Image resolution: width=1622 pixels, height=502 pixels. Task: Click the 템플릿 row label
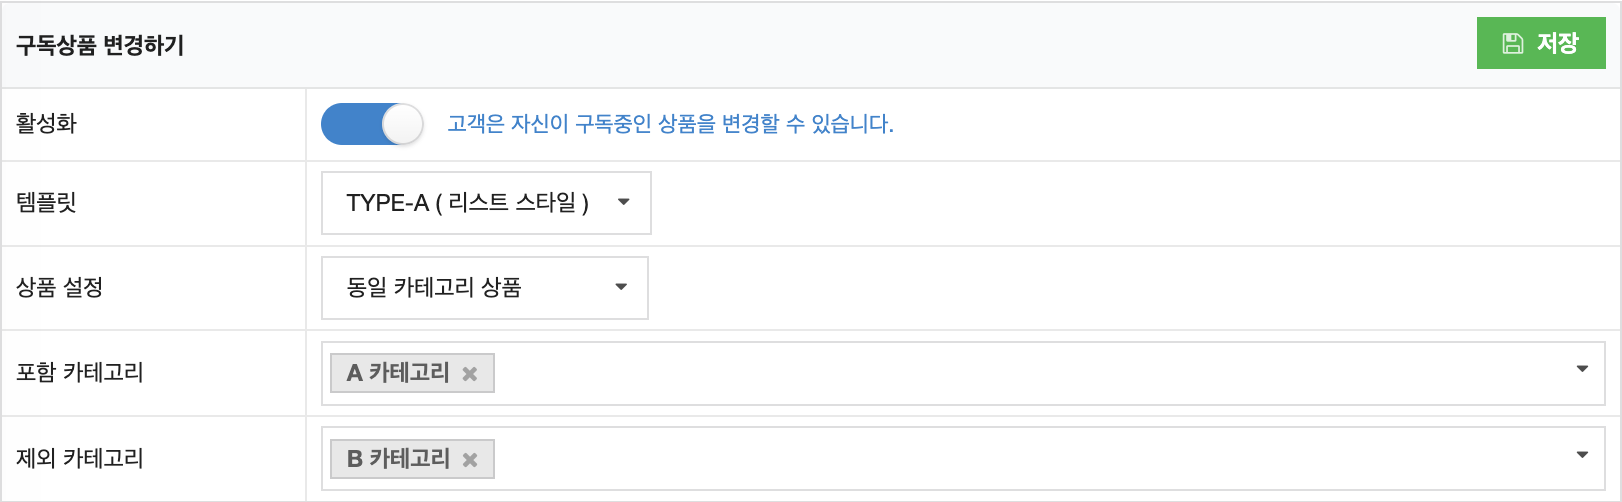tap(46, 203)
